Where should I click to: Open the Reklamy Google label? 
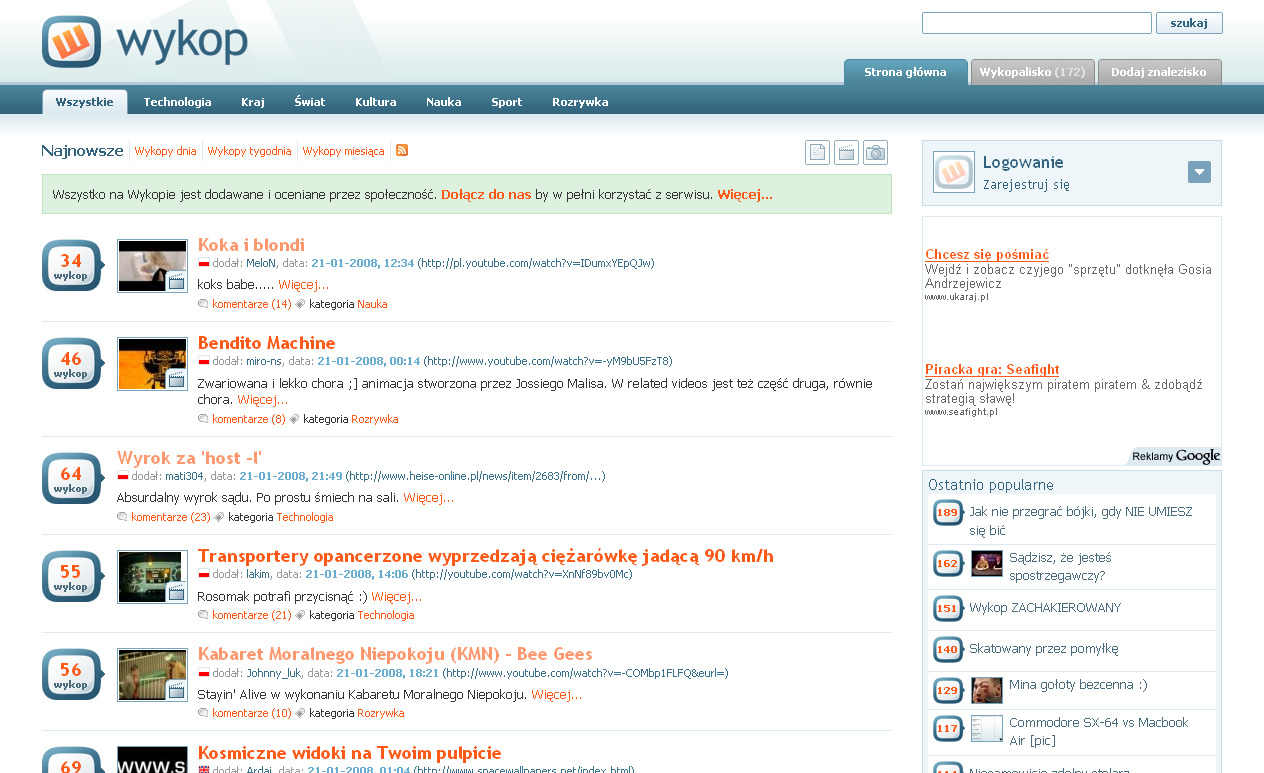[1176, 456]
